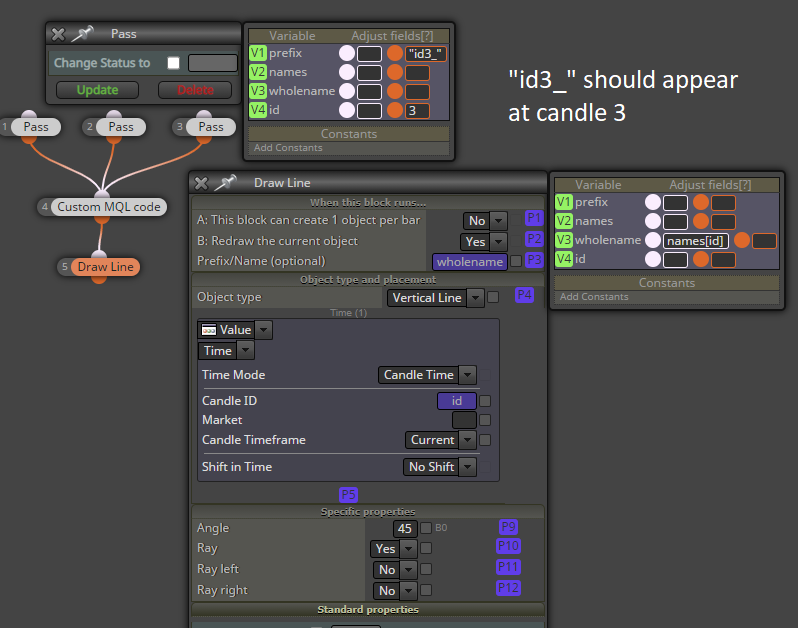This screenshot has width=798, height=628.
Task: Click the P3 parameter badge
Action: 534,260
